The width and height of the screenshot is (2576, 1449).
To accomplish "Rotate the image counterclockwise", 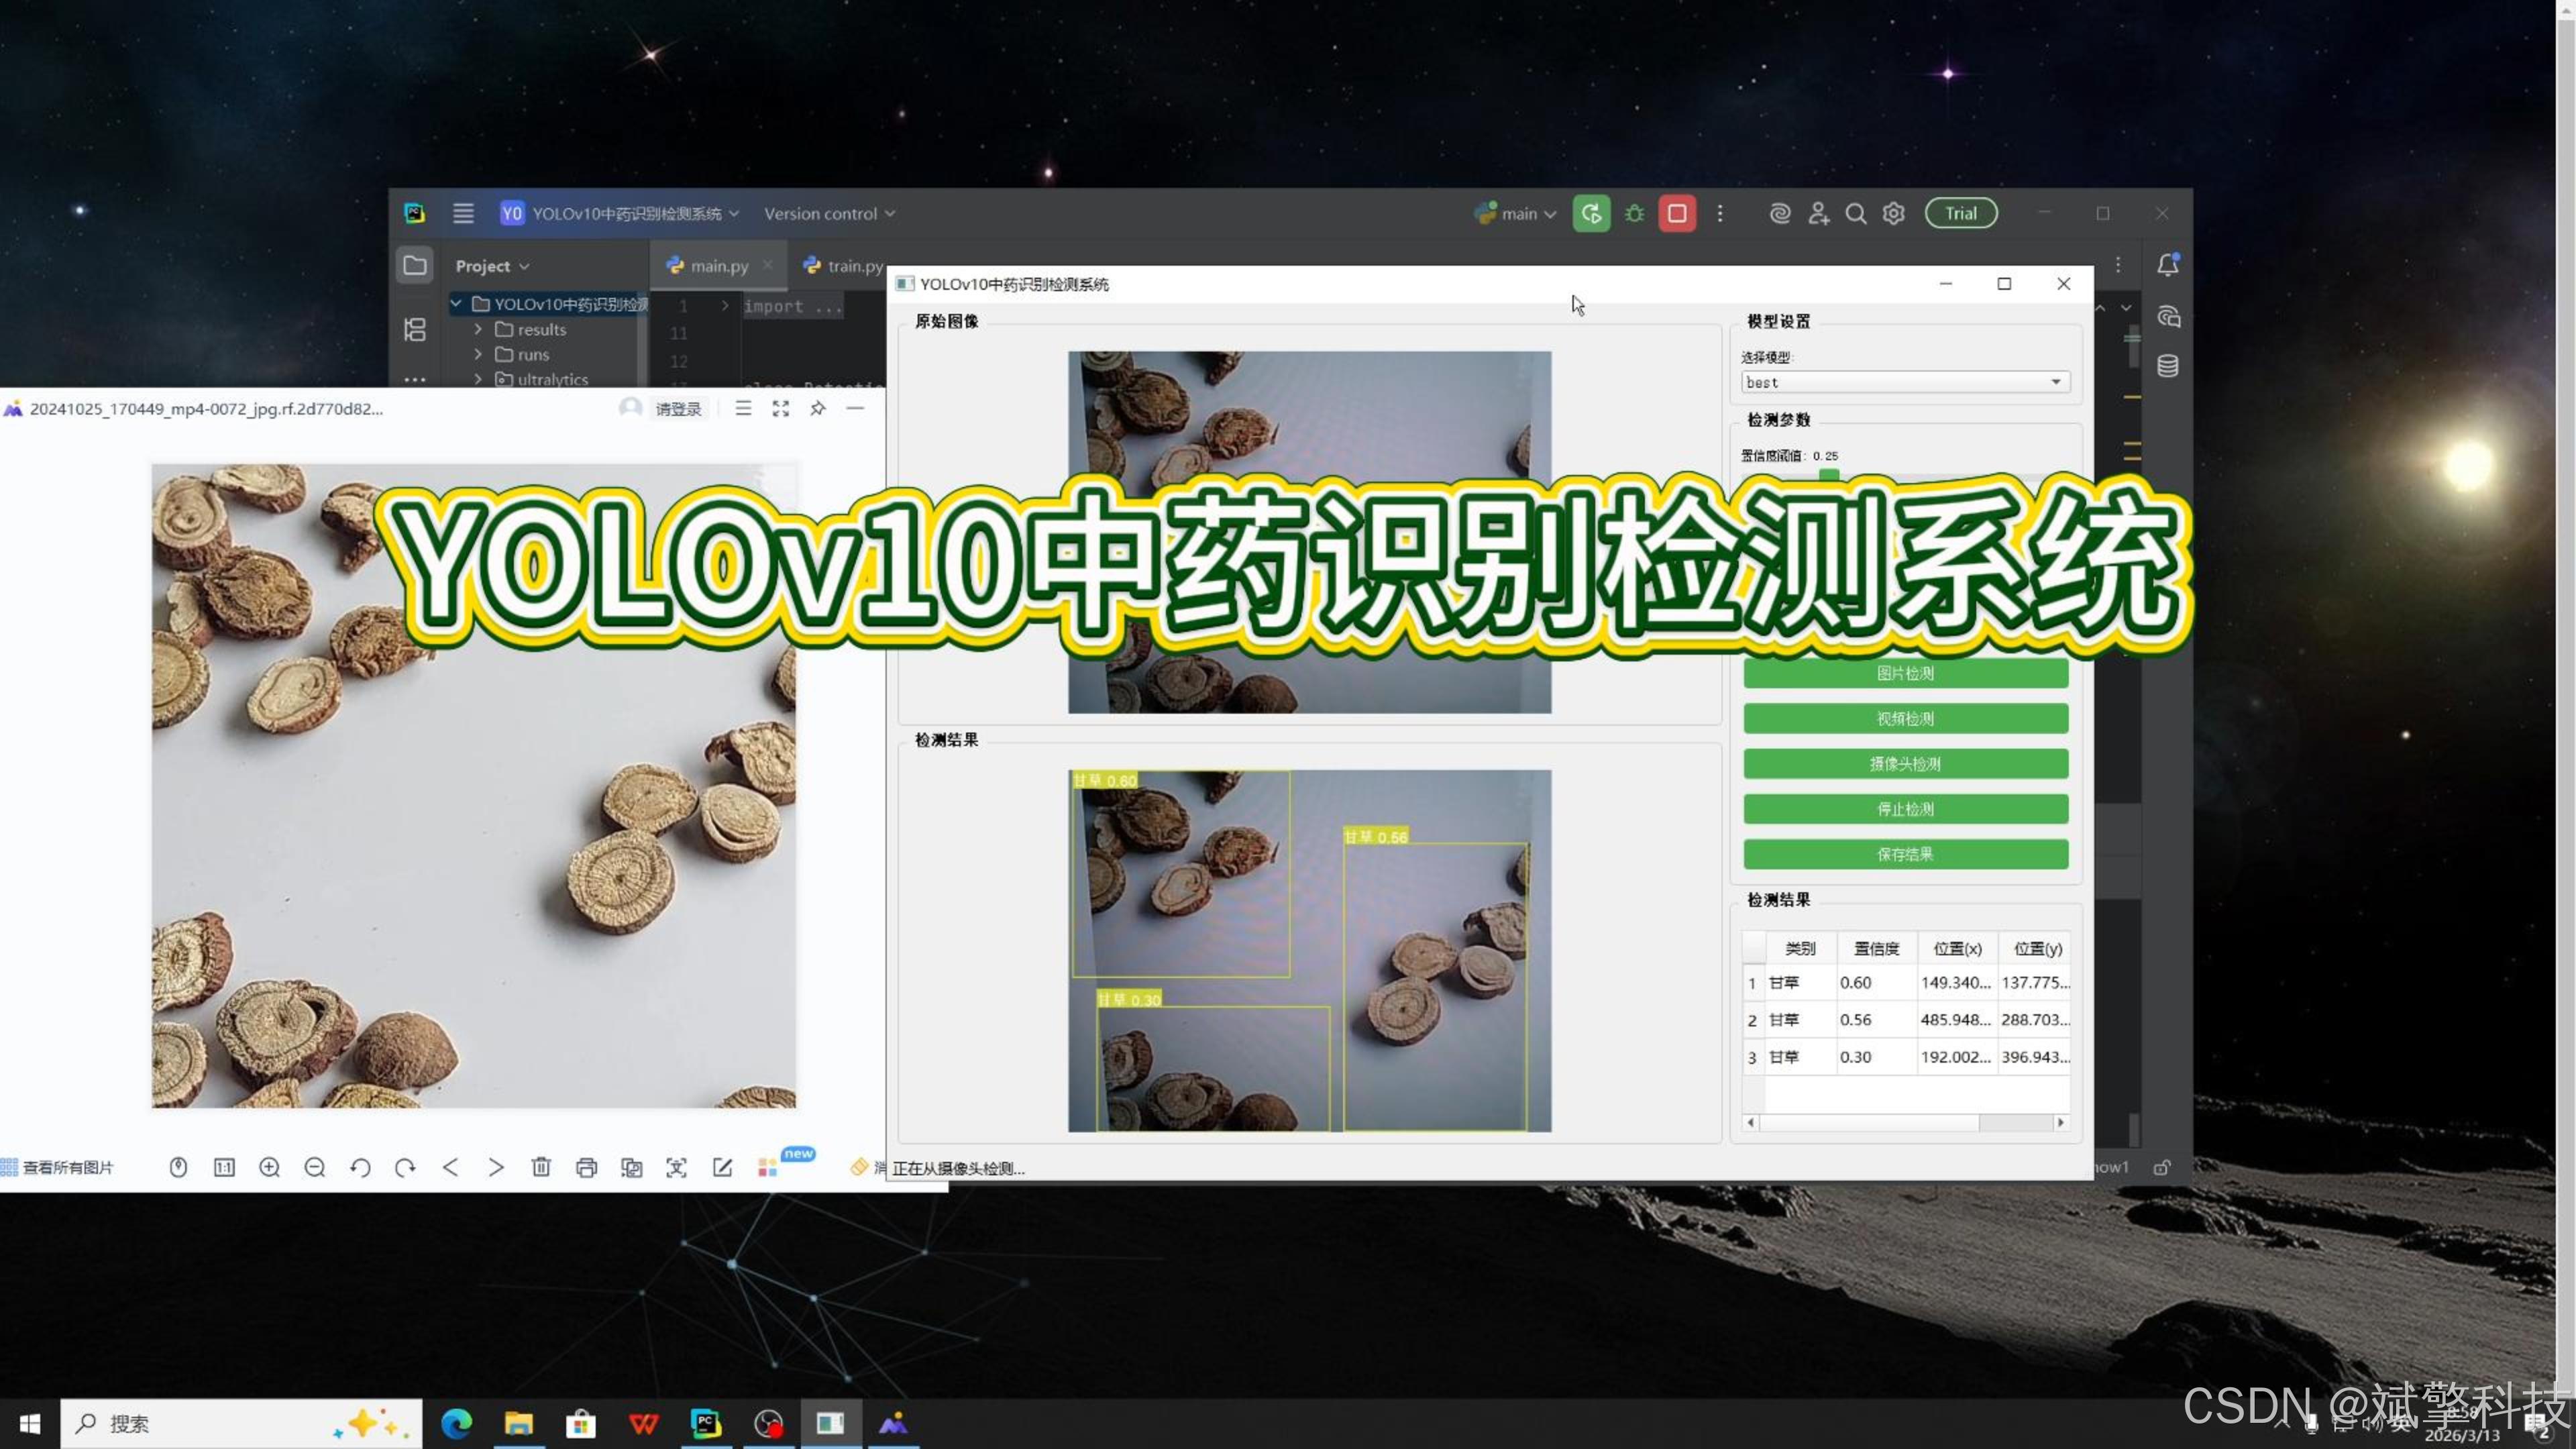I will 360,1167.
